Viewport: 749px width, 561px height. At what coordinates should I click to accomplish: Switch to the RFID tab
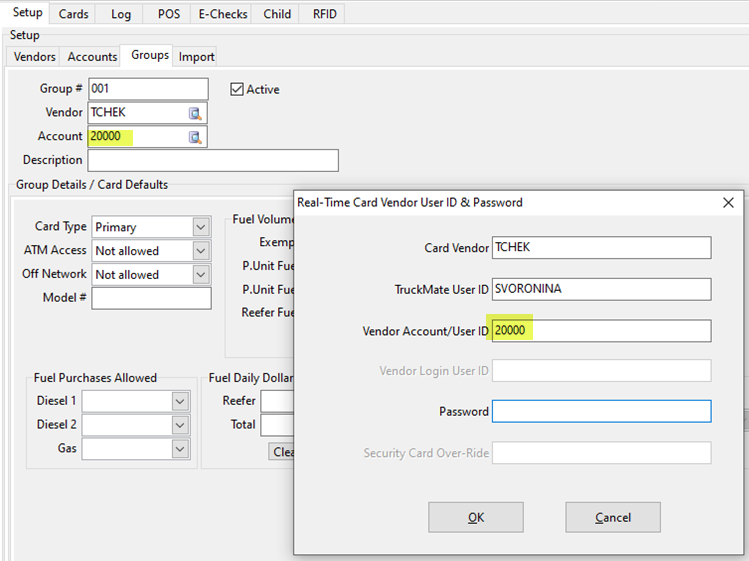coord(325,14)
